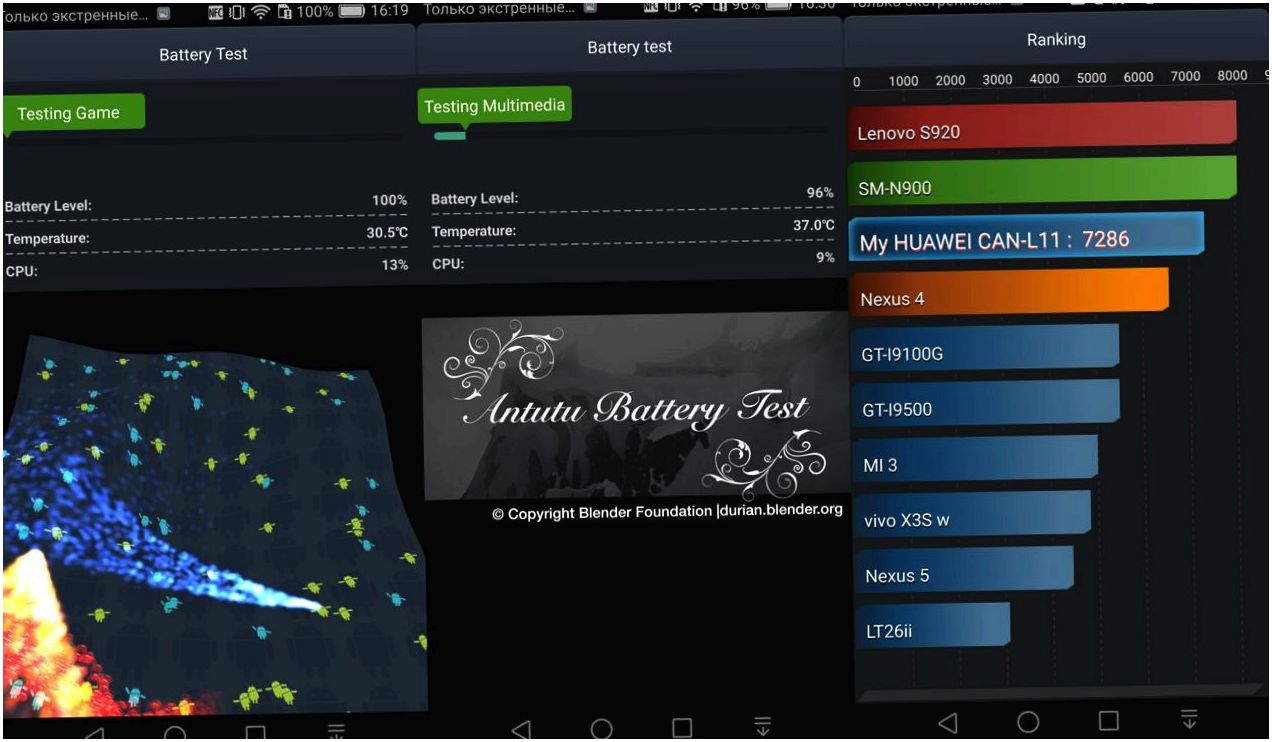
Task: Tap the CPU 13% value
Action: point(395,265)
